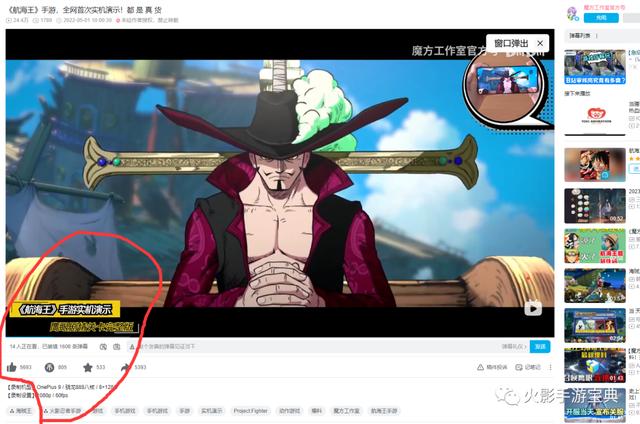Give a coin to the video
Viewport: 640px width, 424px height.
click(x=49, y=367)
